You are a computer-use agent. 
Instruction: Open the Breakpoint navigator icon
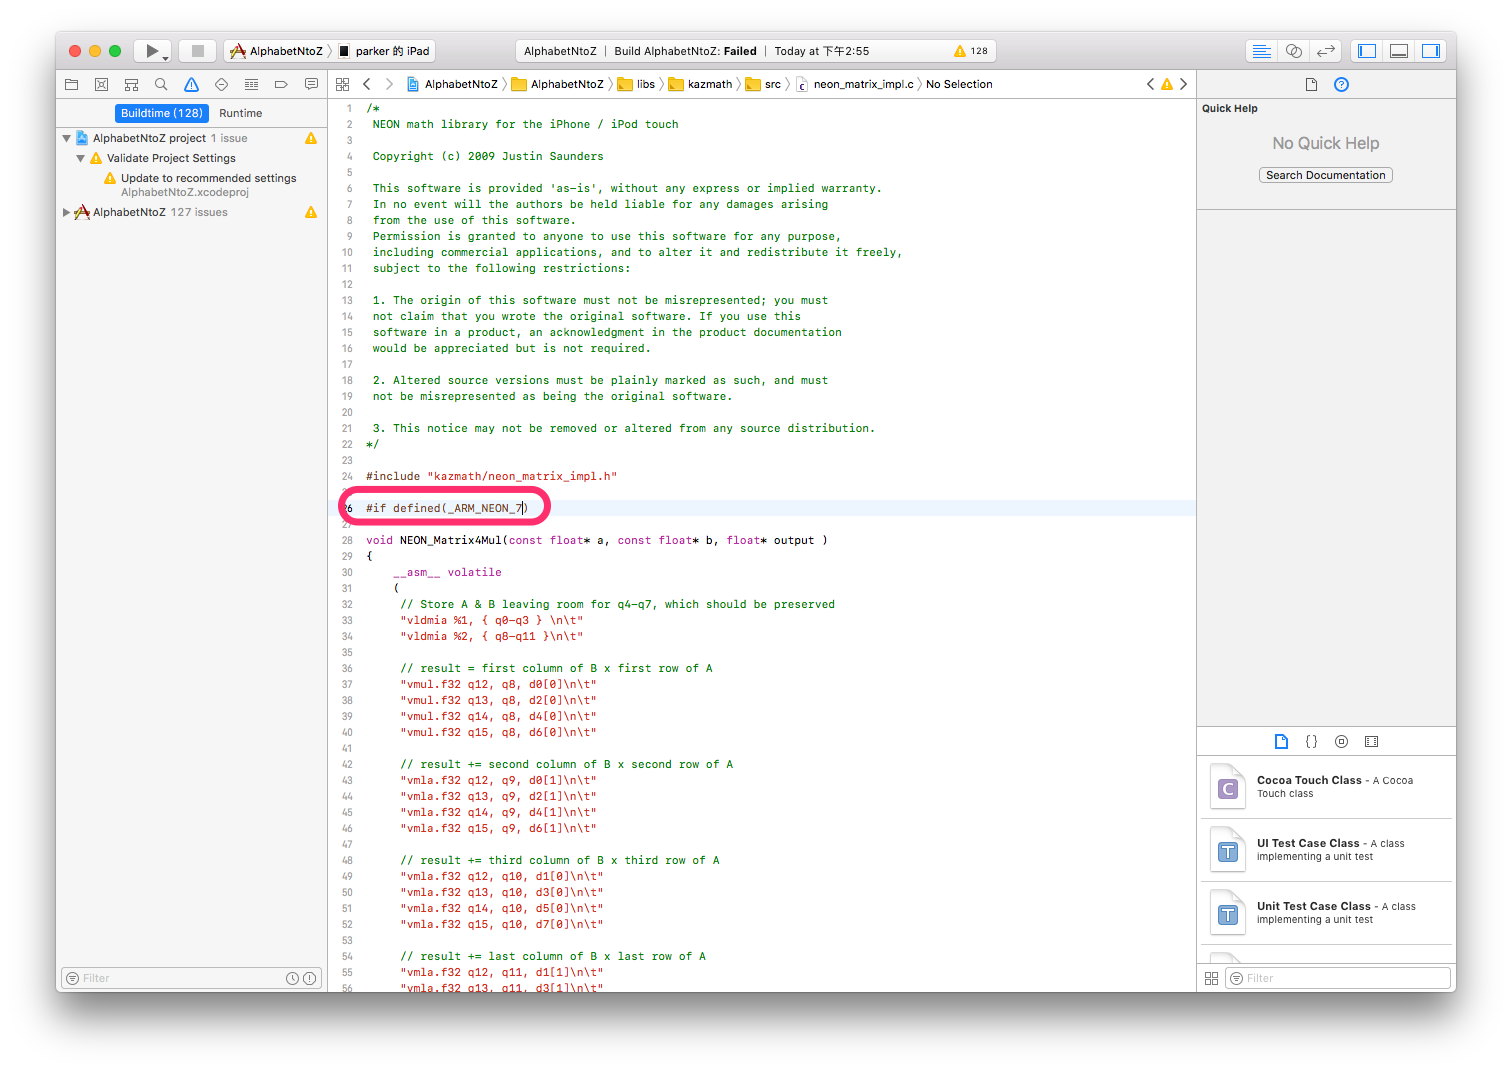(281, 85)
